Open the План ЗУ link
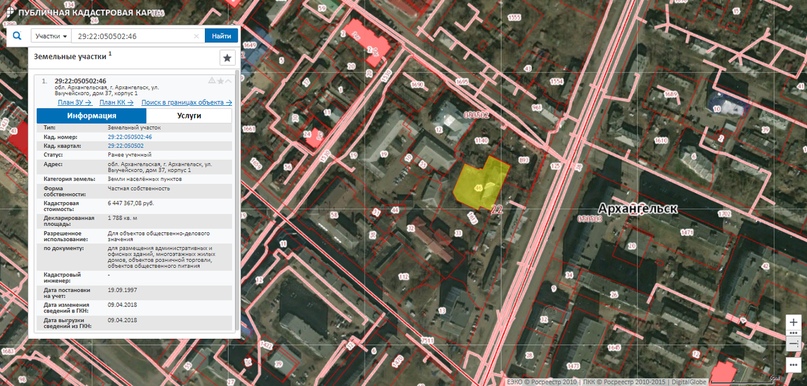This screenshot has height=386, width=807. point(75,102)
